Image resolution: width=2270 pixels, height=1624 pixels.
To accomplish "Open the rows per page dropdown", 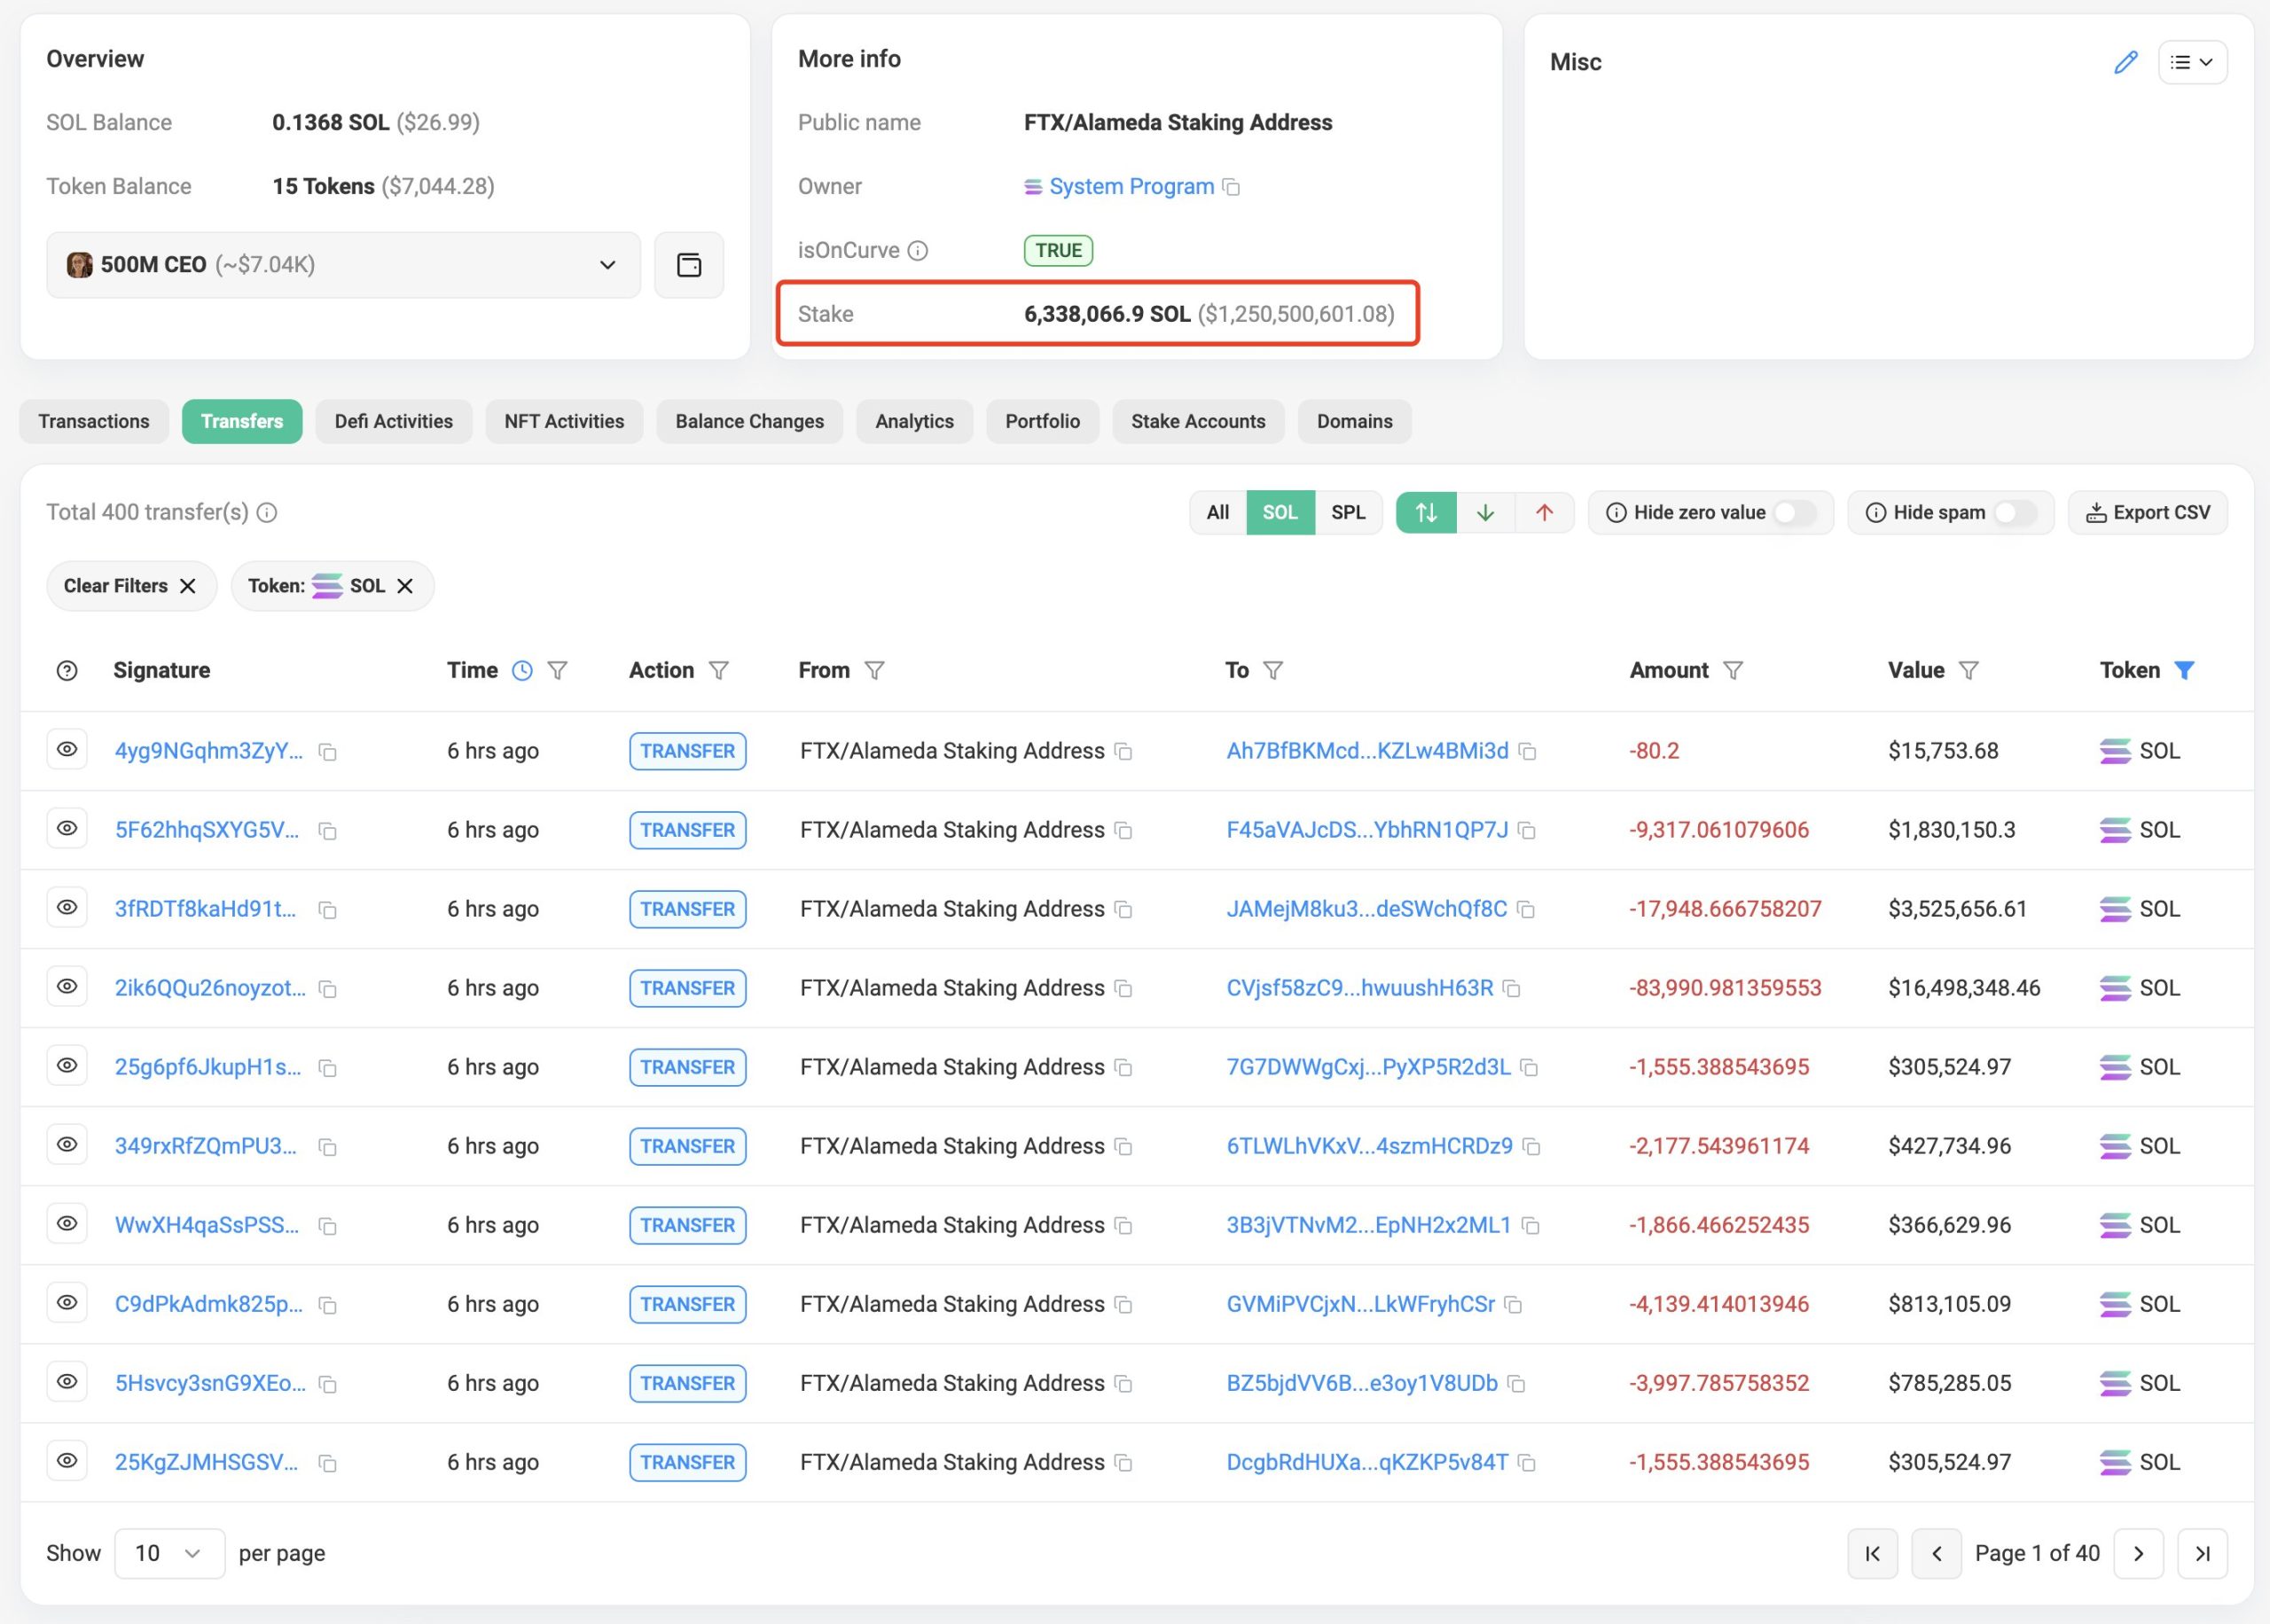I will tap(169, 1553).
